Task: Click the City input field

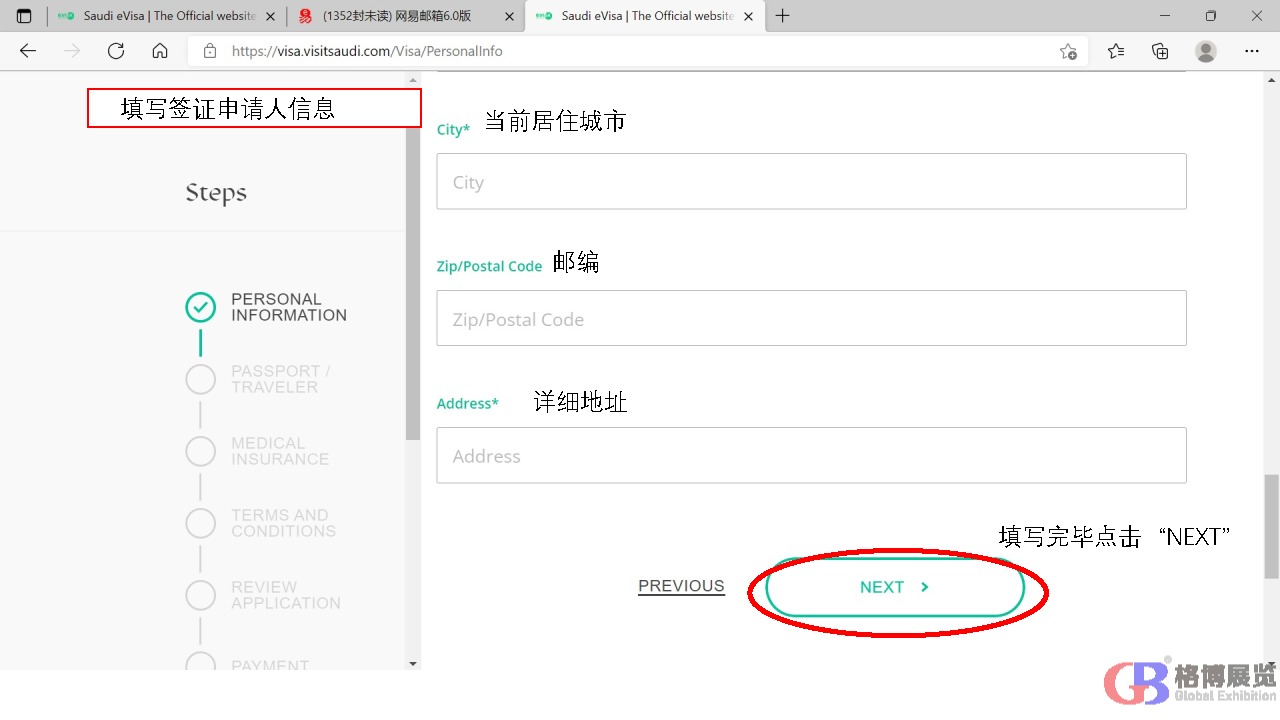Action: 811,182
